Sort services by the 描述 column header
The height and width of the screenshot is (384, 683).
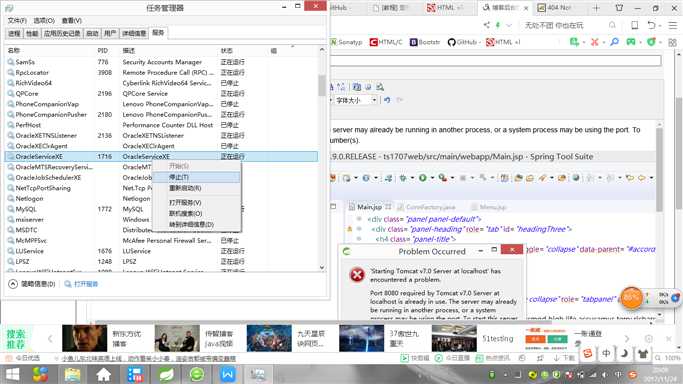[129, 51]
